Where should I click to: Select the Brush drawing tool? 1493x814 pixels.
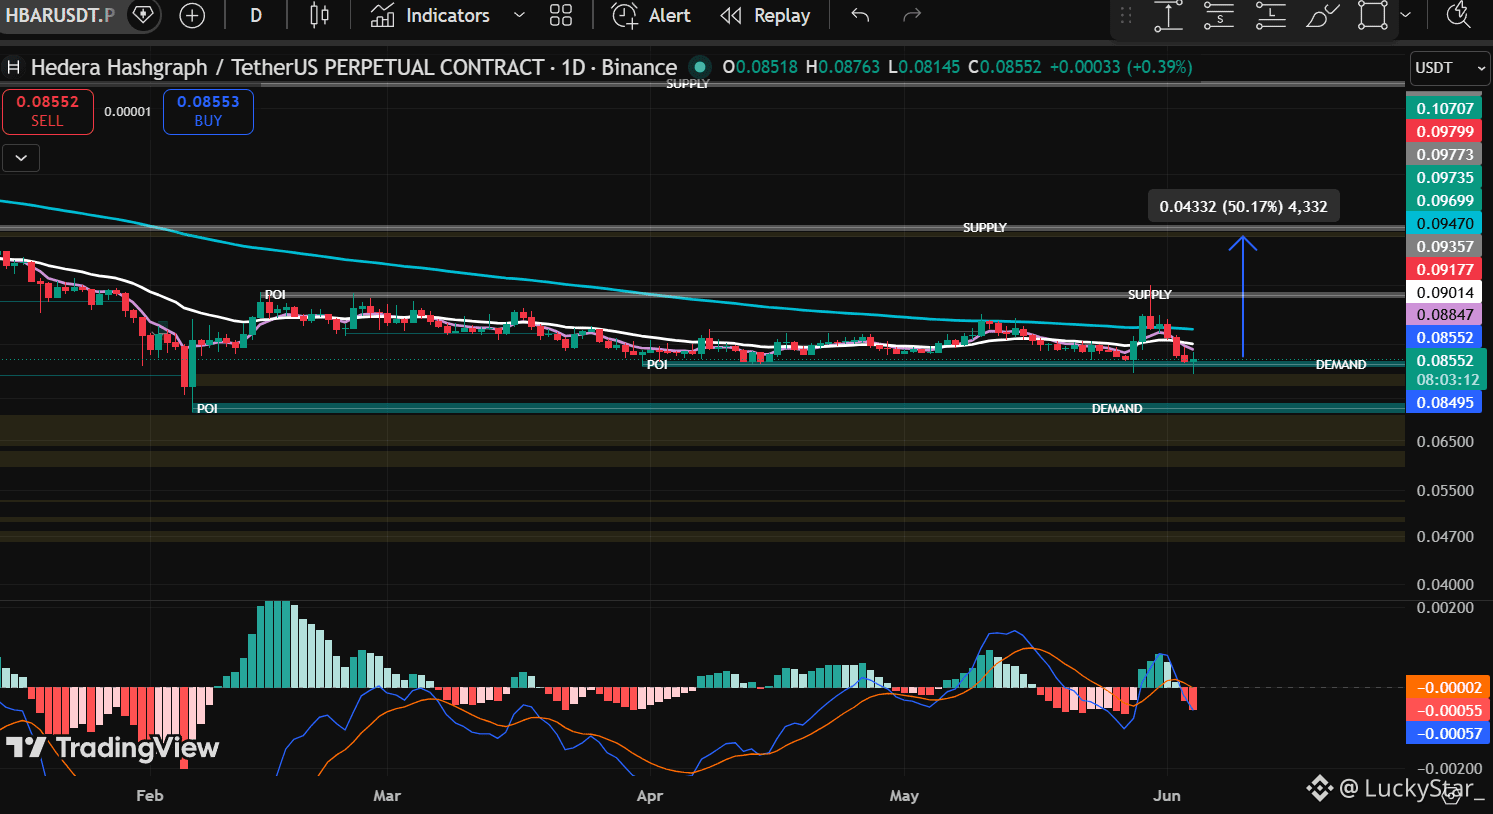1322,16
